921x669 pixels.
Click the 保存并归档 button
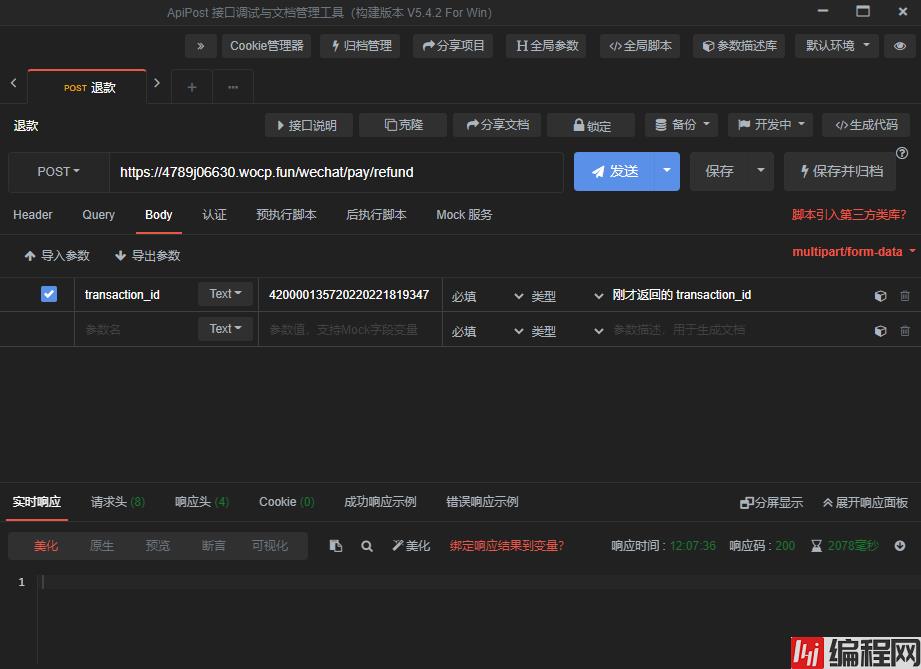coord(839,172)
